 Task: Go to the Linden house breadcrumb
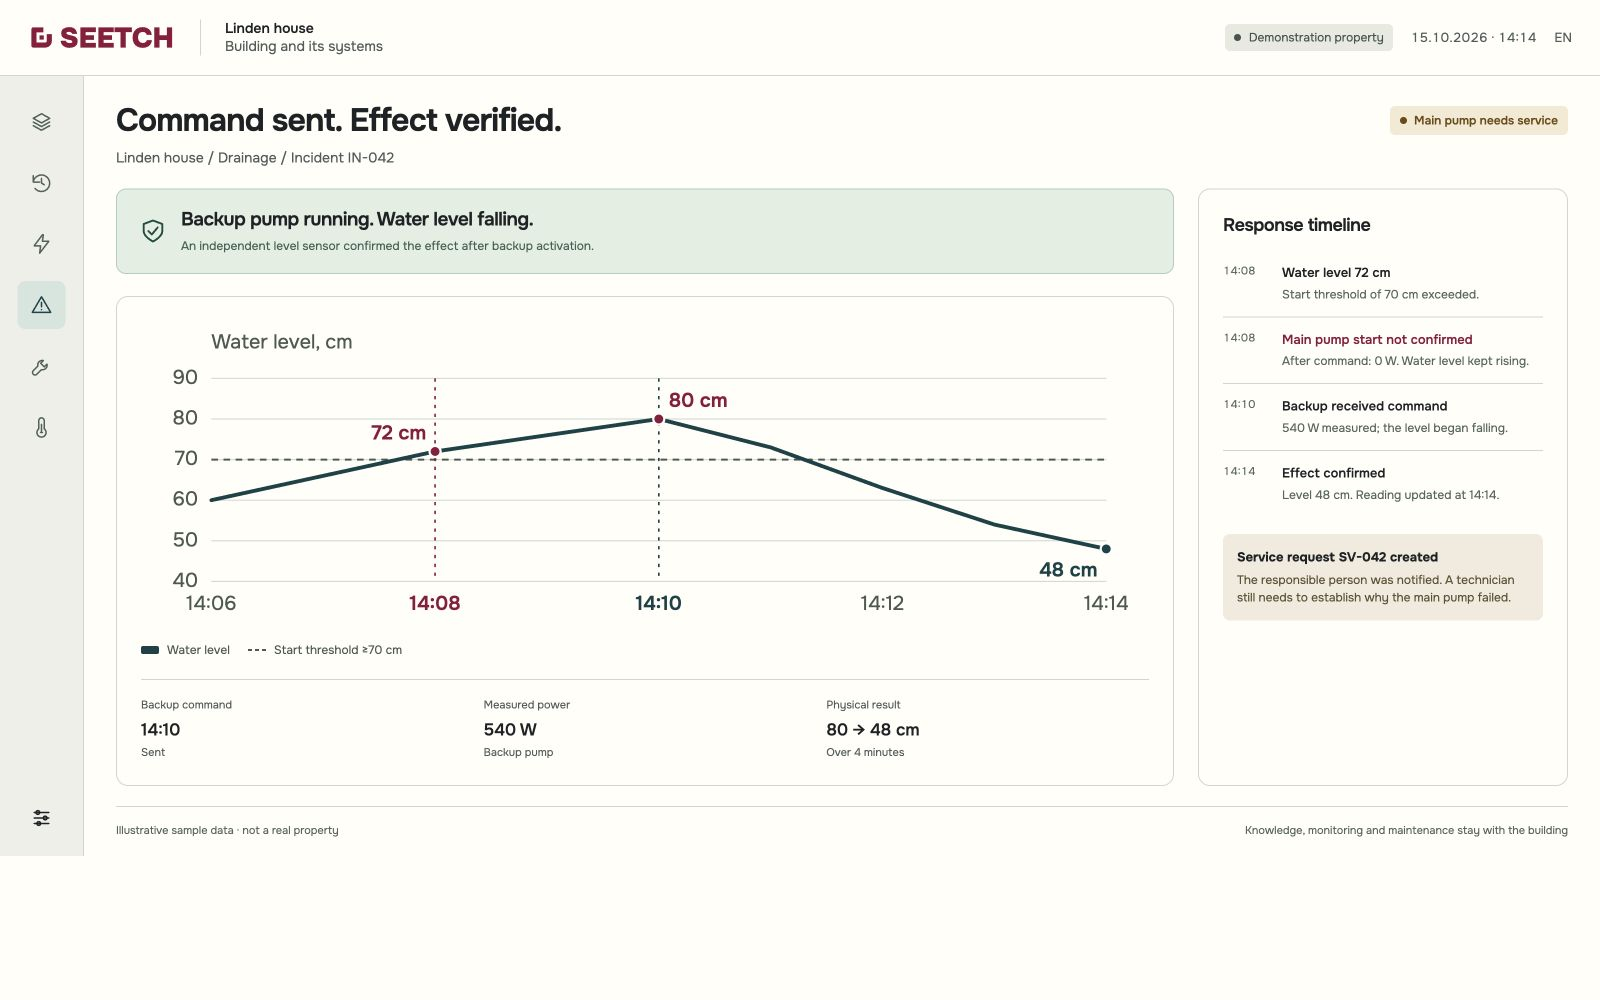[x=160, y=158]
